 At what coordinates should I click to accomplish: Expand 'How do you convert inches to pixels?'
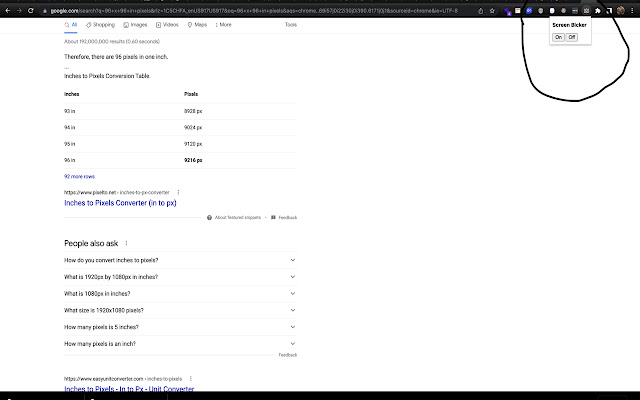pyautogui.click(x=180, y=260)
